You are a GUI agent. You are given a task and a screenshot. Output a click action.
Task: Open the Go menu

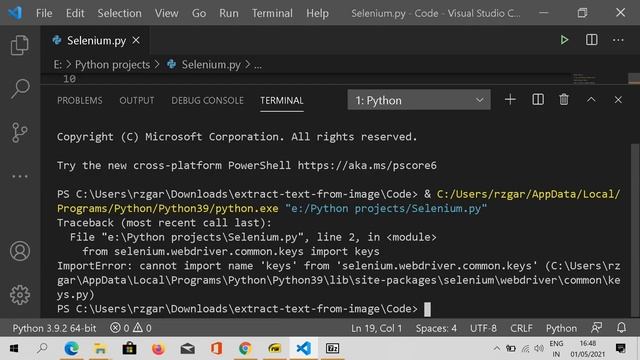coord(199,13)
